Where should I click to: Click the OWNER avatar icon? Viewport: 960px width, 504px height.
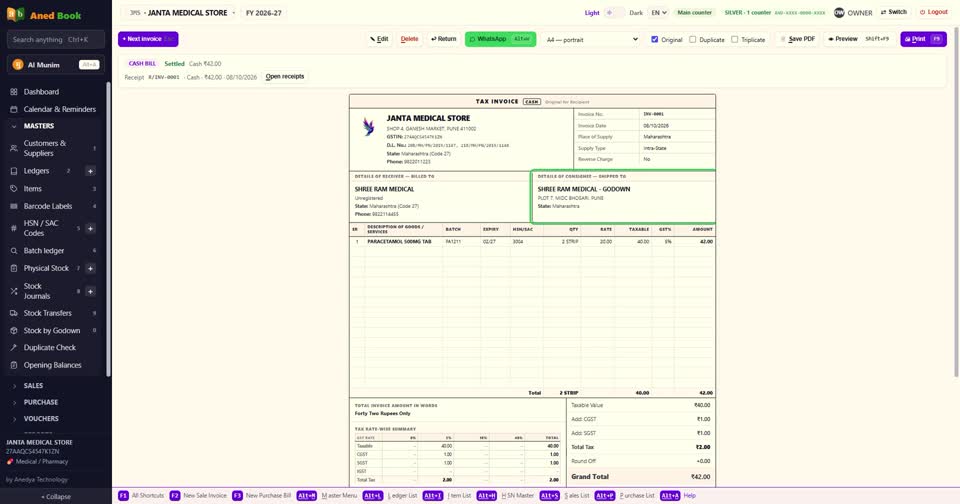(839, 12)
